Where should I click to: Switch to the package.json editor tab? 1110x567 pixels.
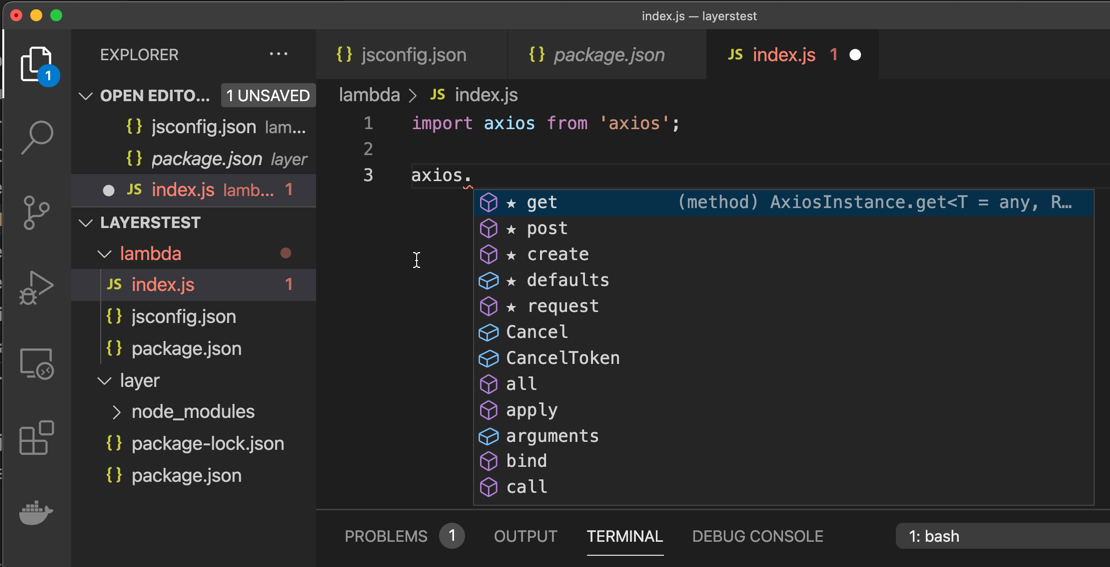pos(607,55)
